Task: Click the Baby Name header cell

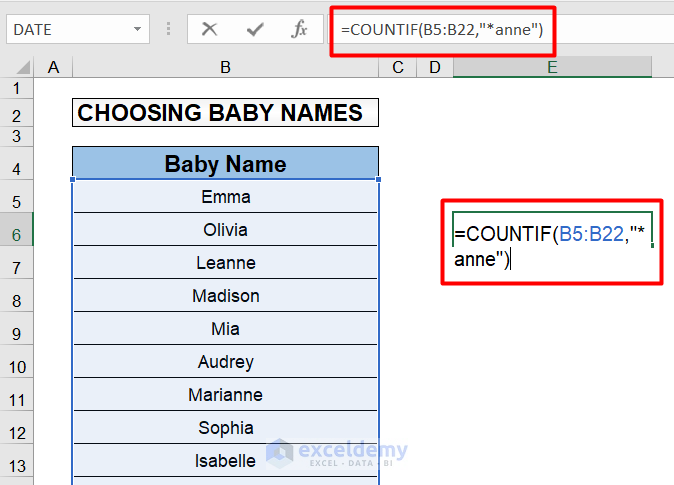Action: coord(225,163)
